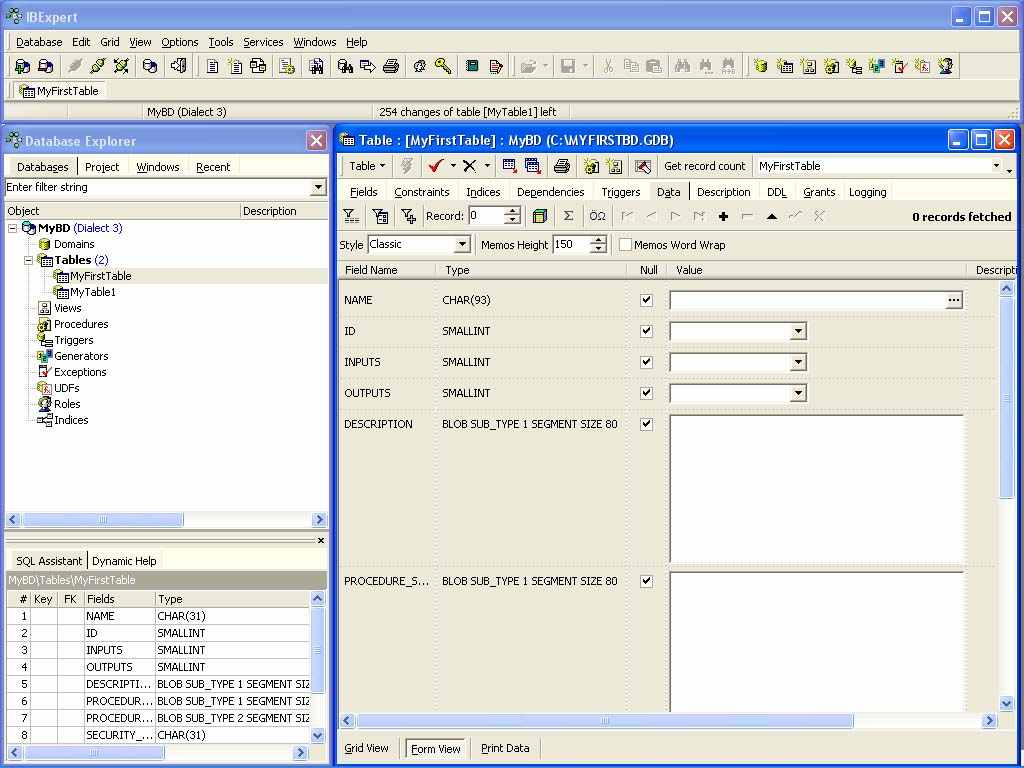Collapse the Tables tree node

[28, 260]
